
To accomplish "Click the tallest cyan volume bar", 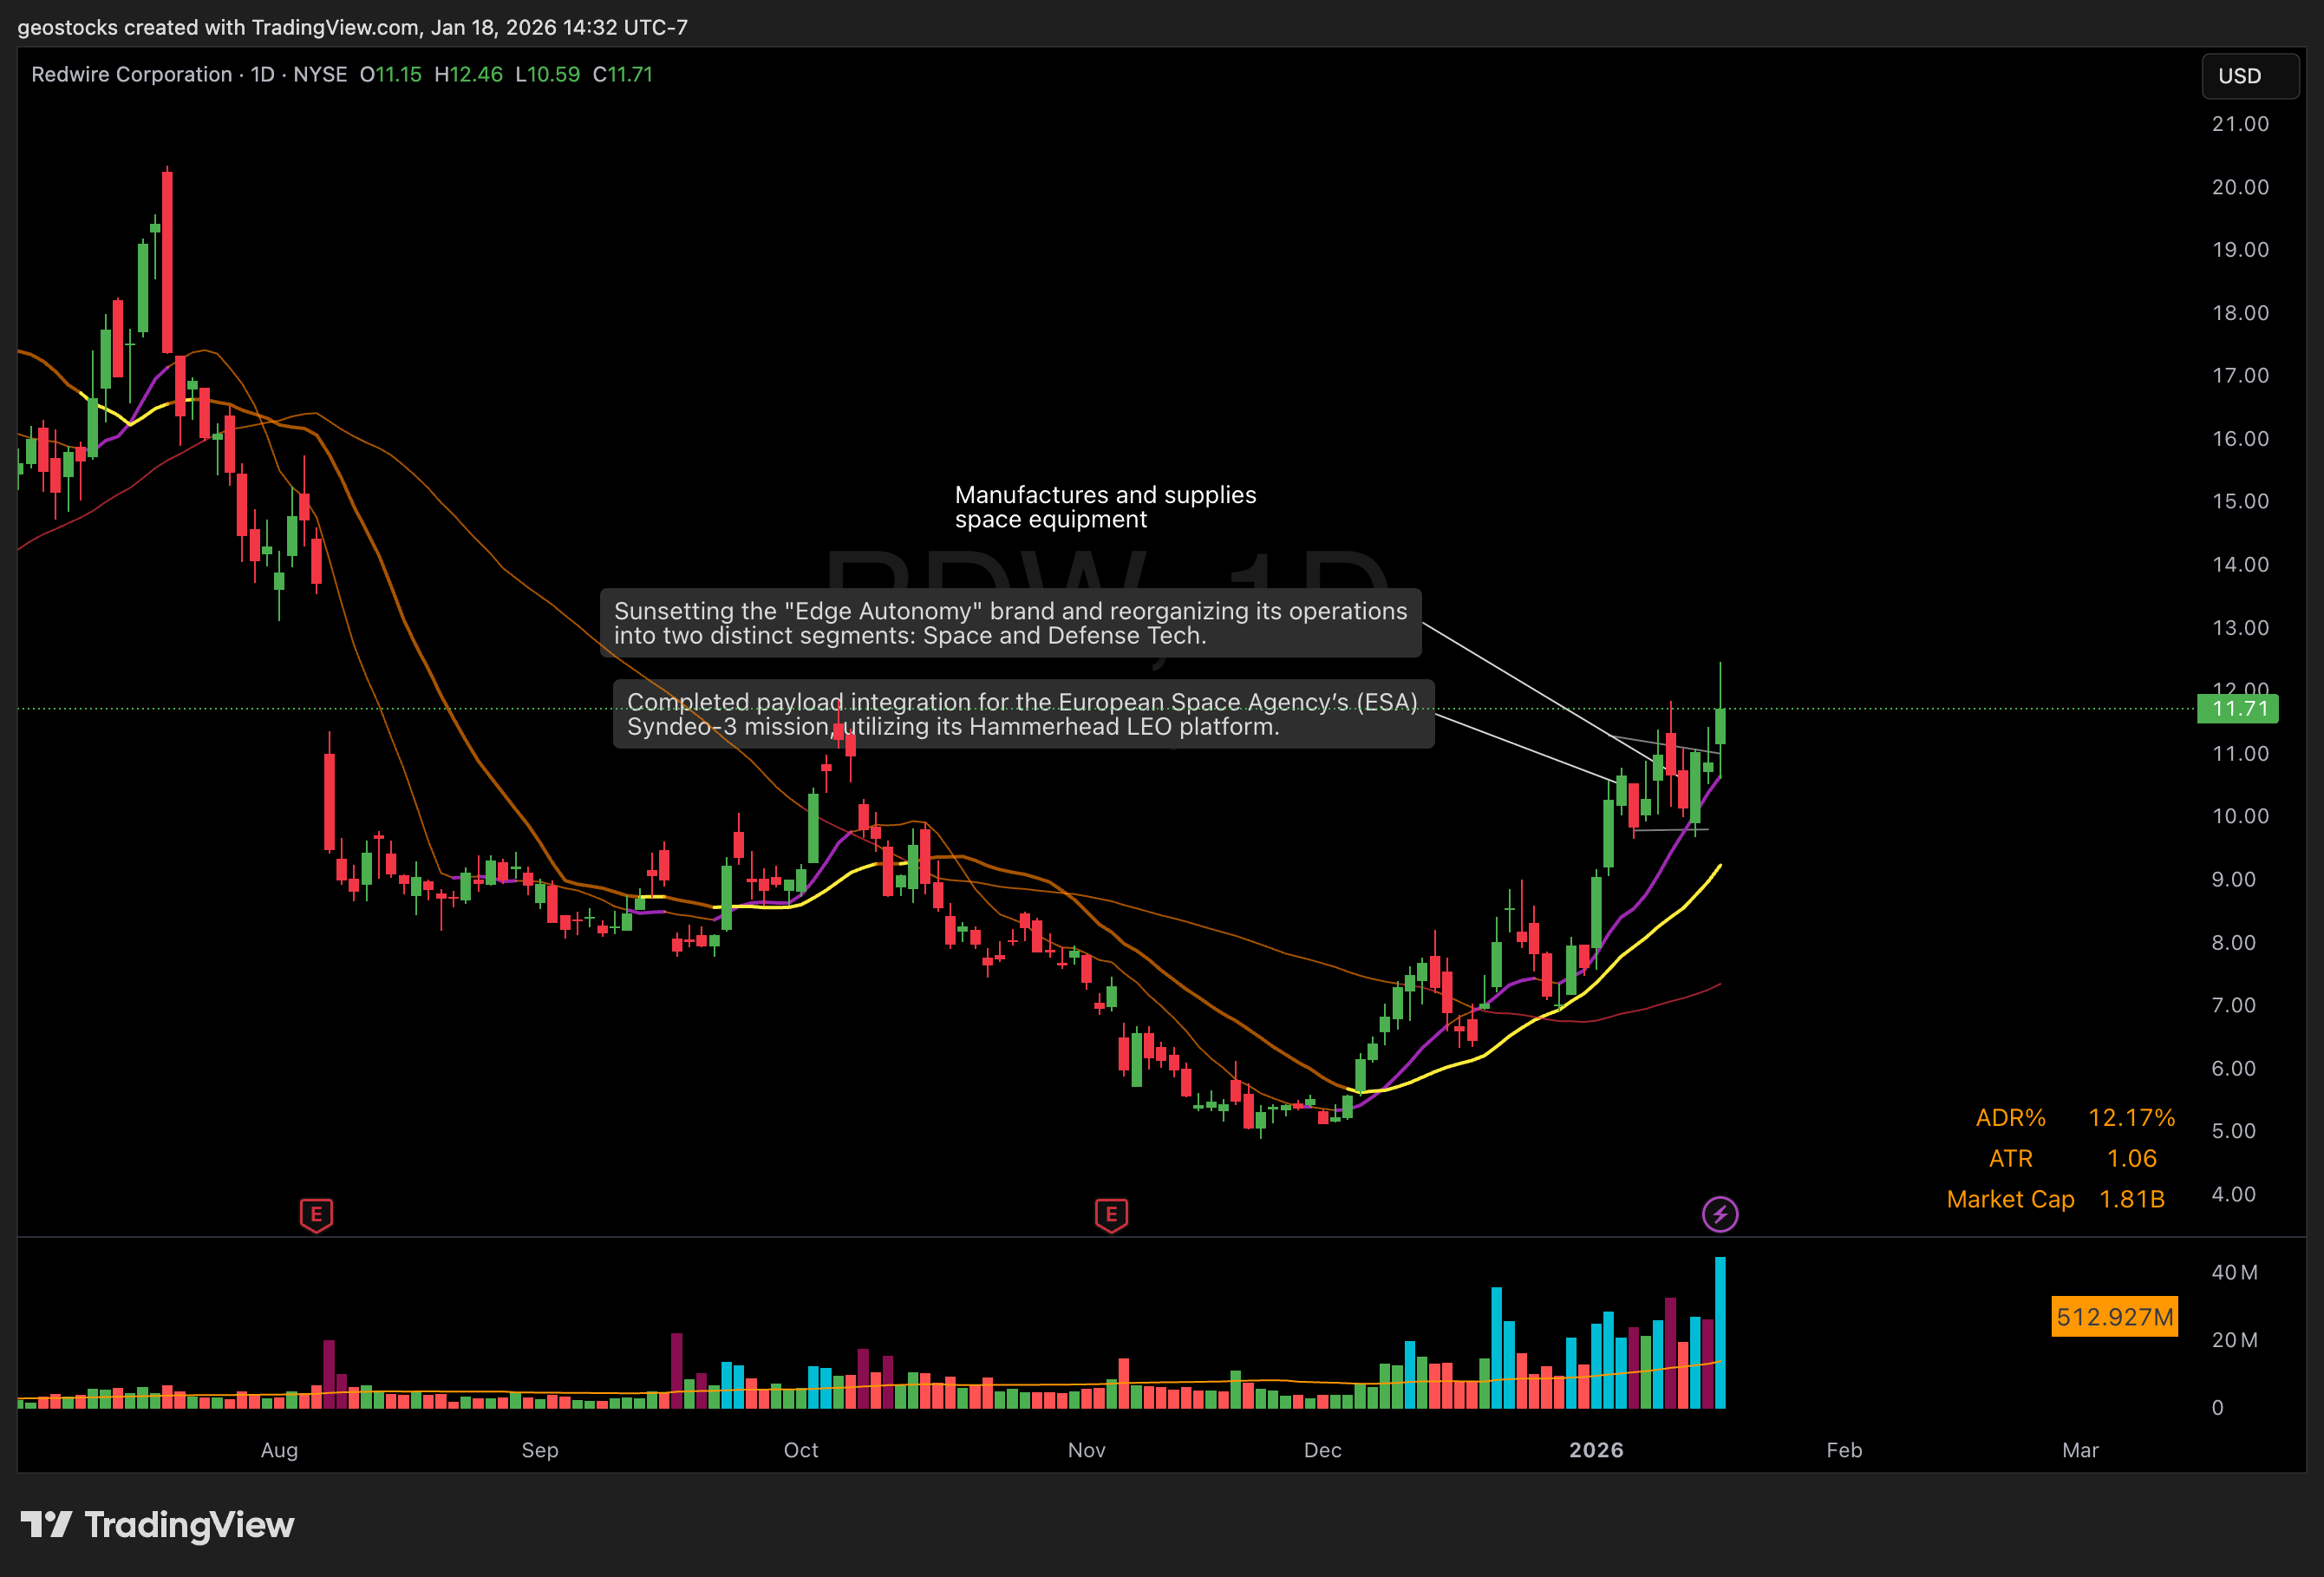I will coord(1720,1330).
